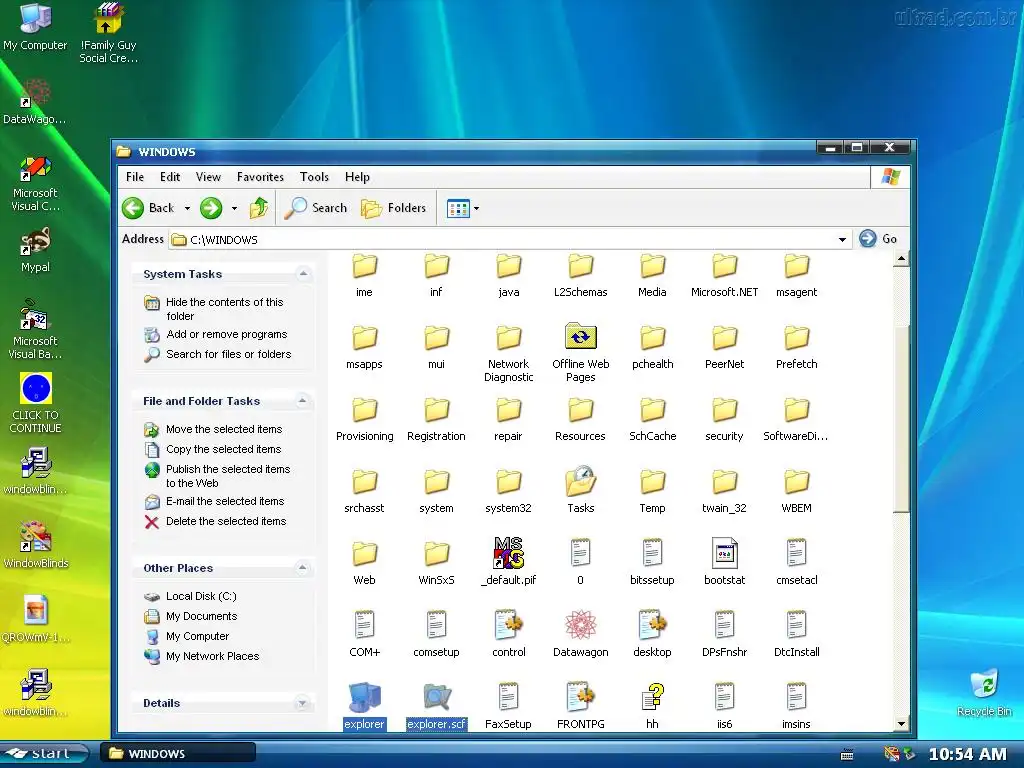Open the DataWago... desktop shortcut
This screenshot has width=1024, height=768.
click(35, 102)
